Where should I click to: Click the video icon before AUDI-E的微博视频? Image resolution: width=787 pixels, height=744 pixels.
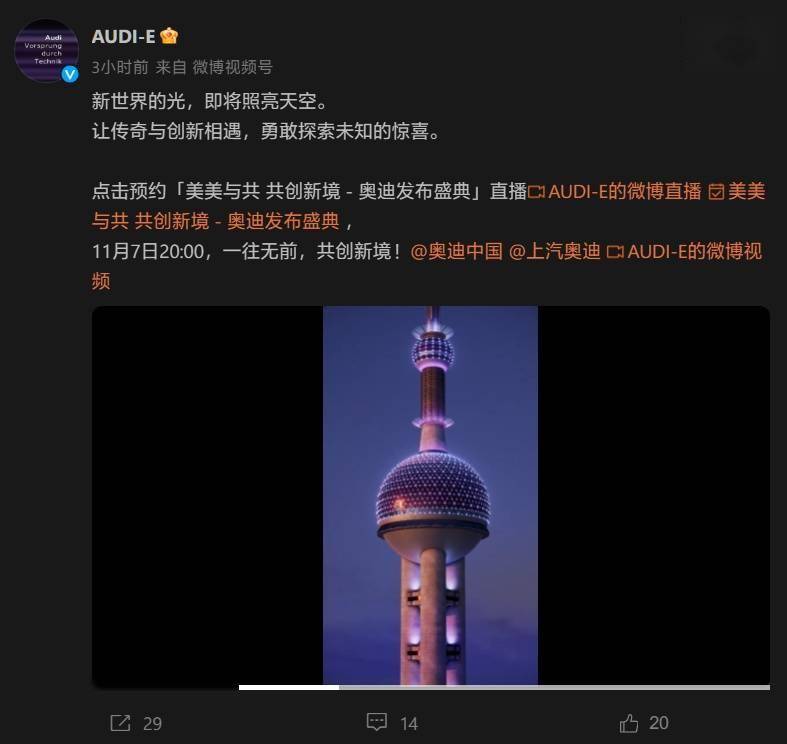pyautogui.click(x=615, y=252)
